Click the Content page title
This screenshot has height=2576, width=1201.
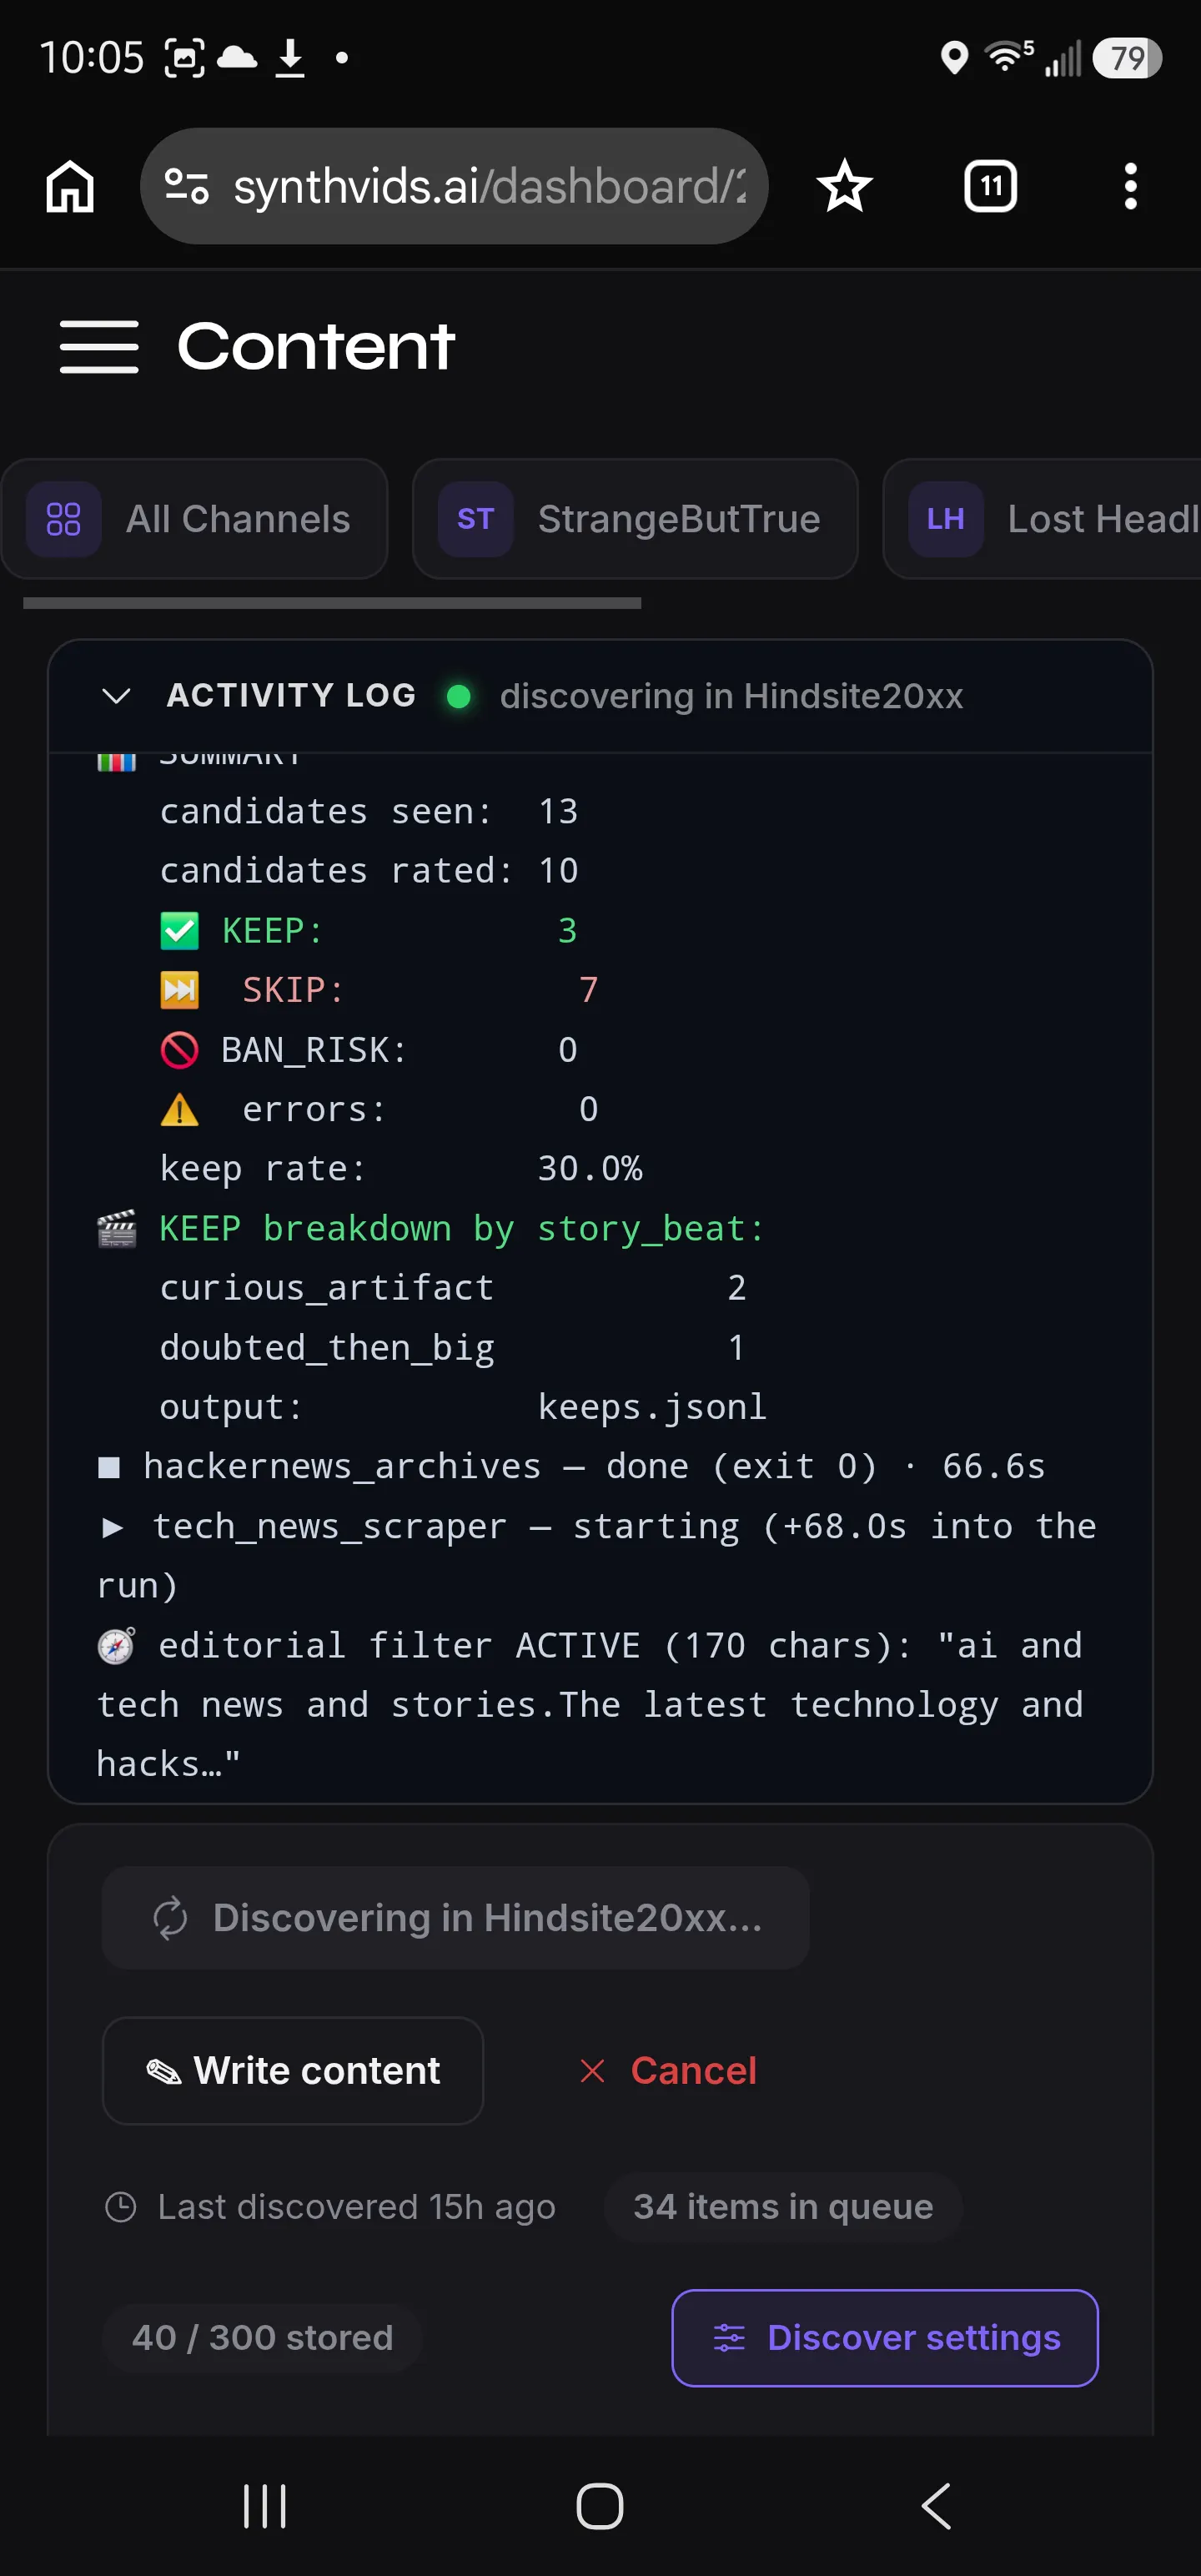click(x=316, y=347)
